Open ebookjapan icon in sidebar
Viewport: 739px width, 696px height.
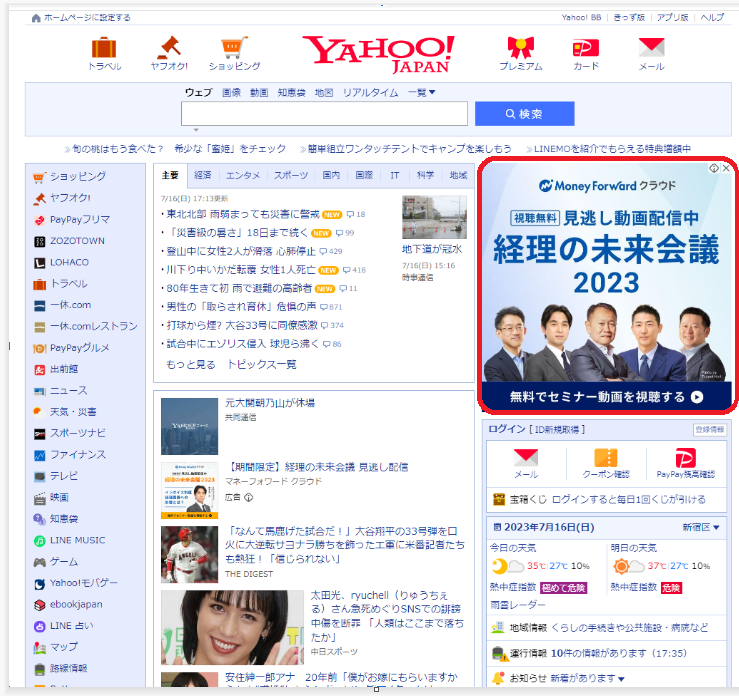(40, 605)
